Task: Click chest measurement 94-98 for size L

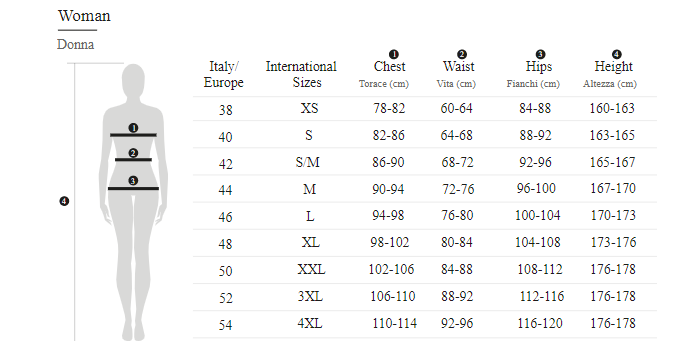Action: click(388, 216)
